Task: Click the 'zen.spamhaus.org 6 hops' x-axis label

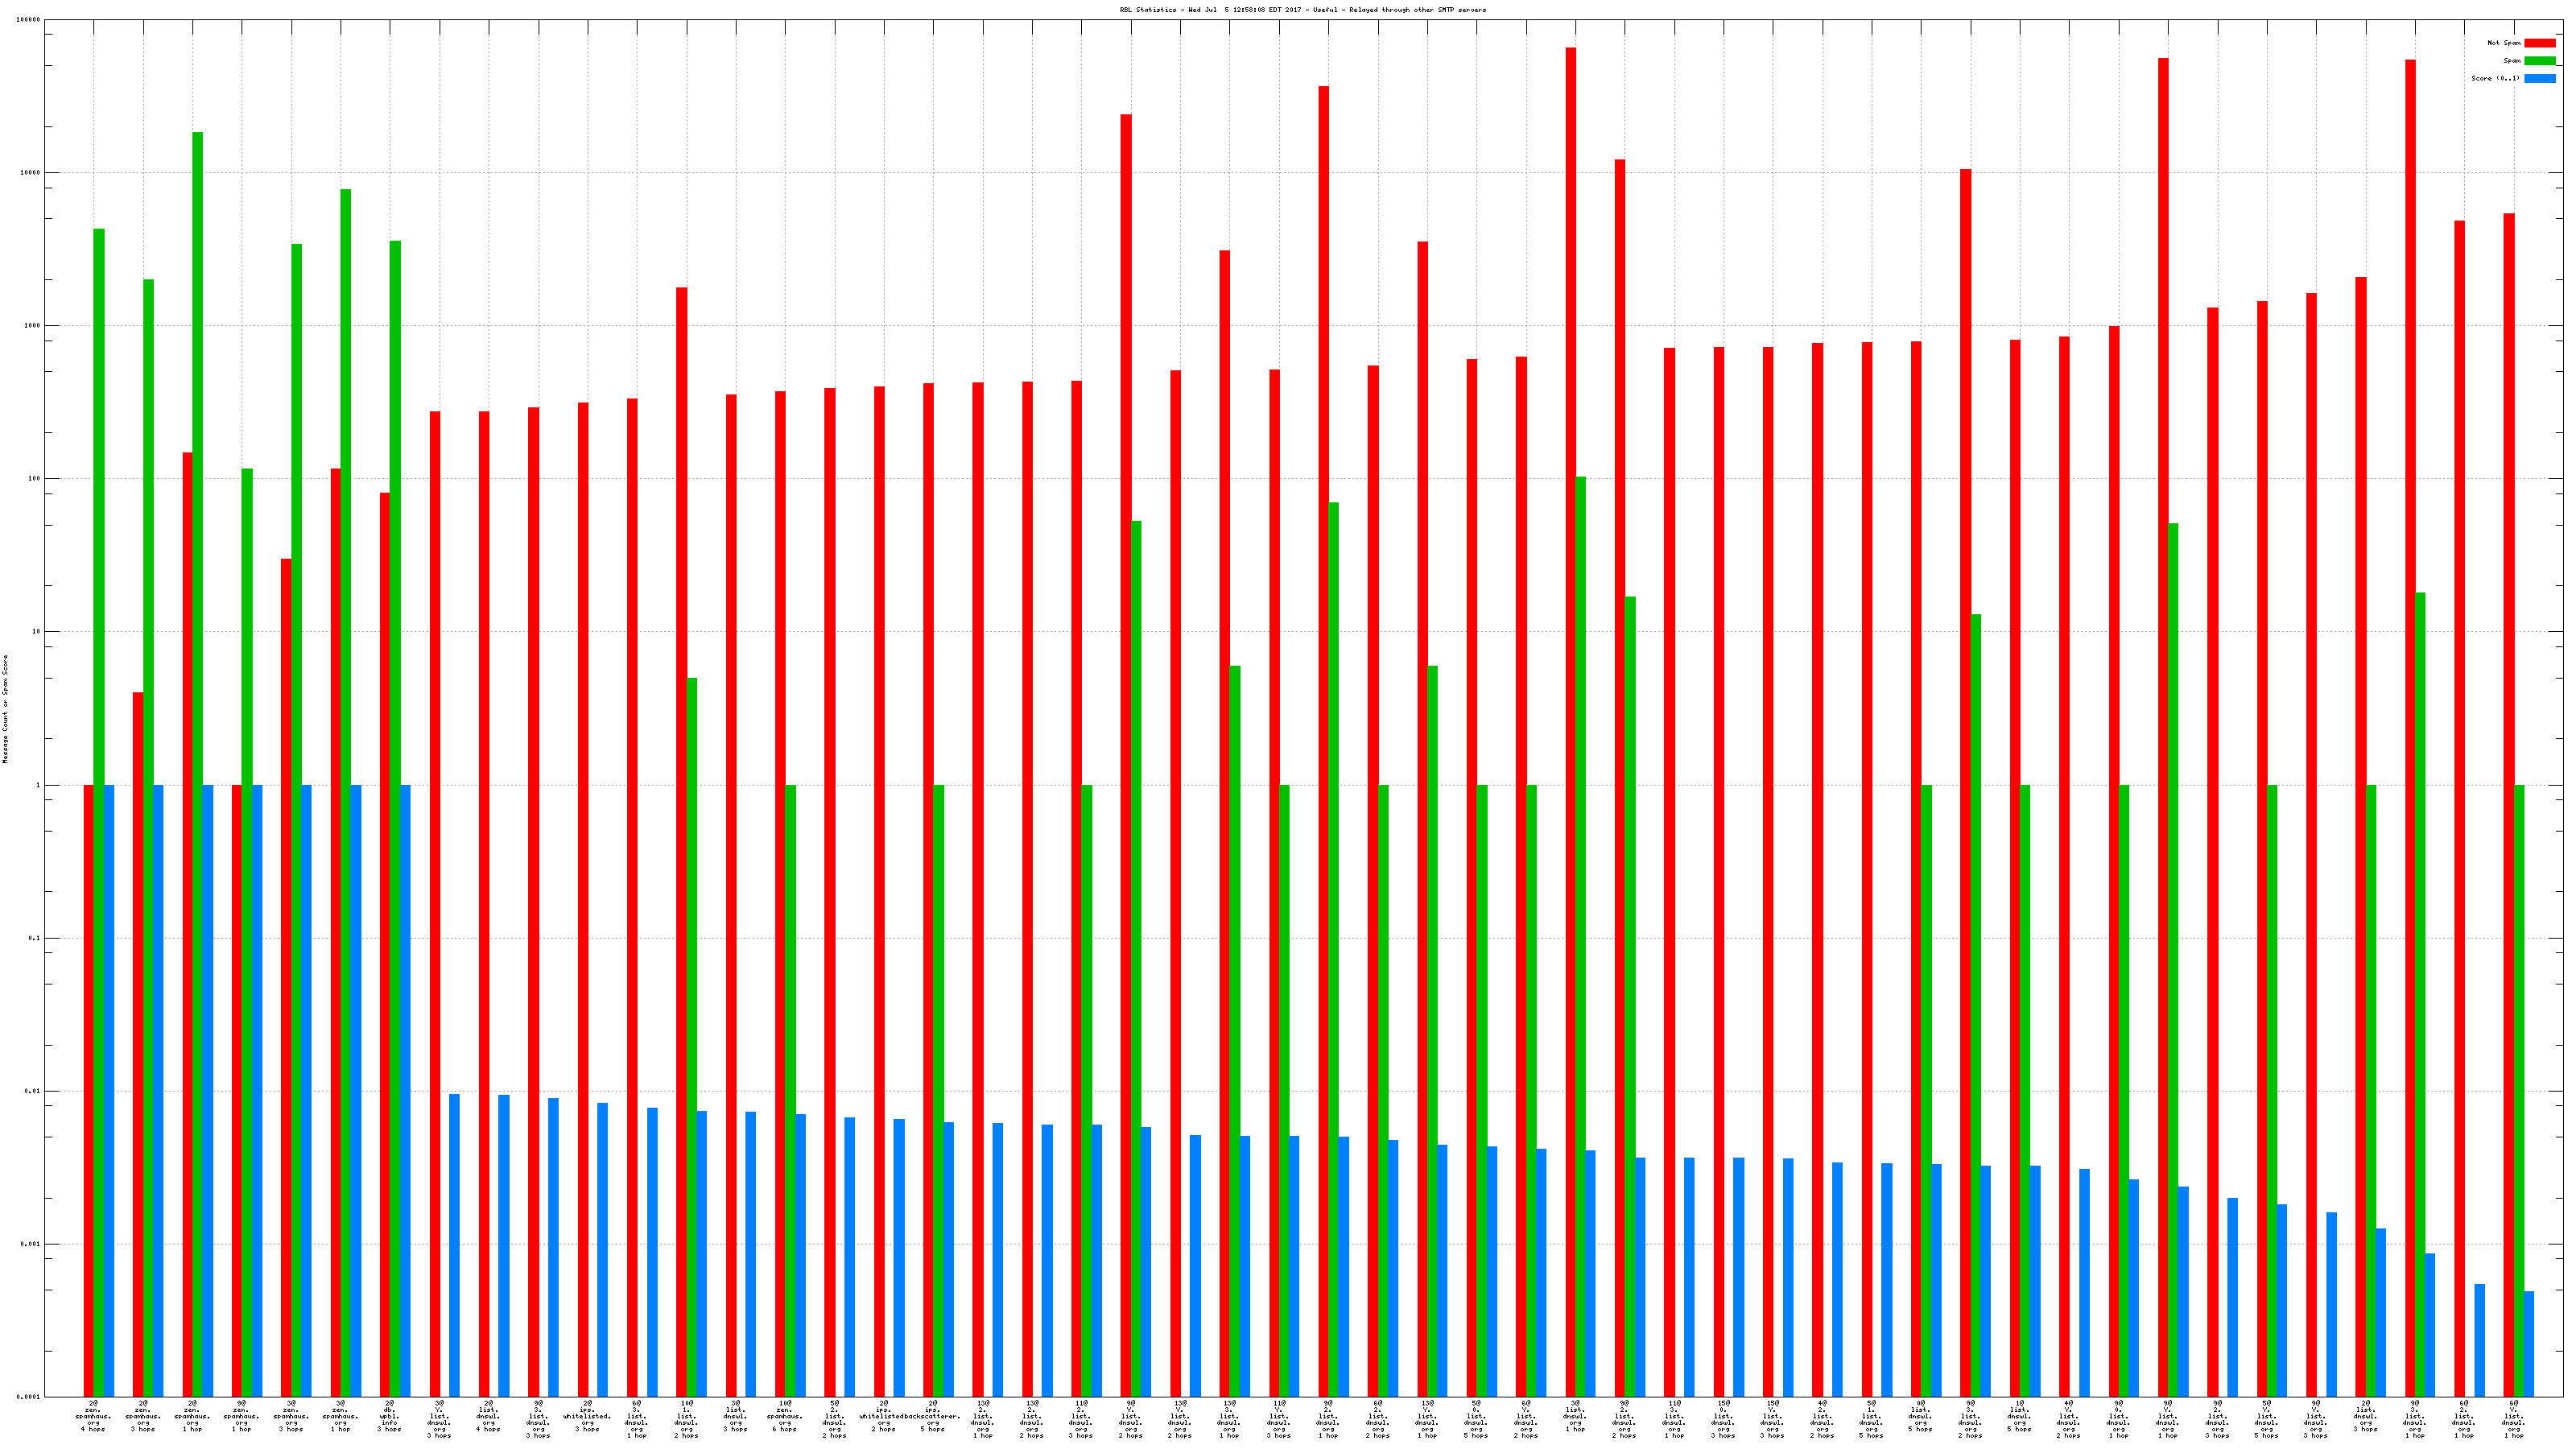Action: 784,1416
